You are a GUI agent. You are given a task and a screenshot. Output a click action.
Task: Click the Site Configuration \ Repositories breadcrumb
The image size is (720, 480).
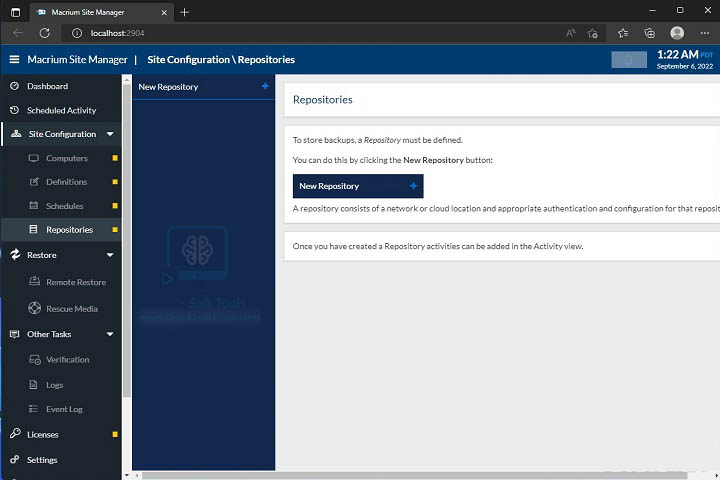(x=221, y=59)
